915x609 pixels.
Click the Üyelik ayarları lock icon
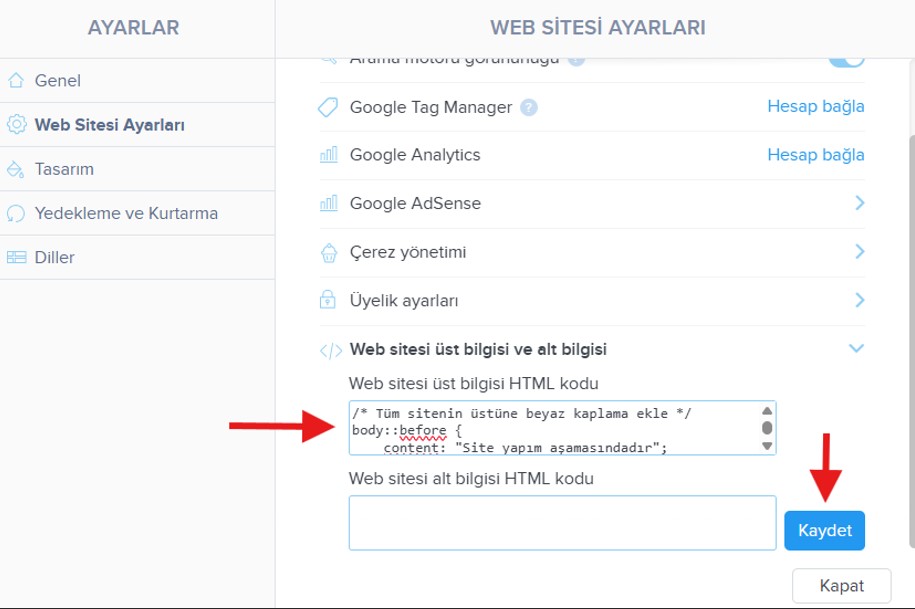(328, 300)
